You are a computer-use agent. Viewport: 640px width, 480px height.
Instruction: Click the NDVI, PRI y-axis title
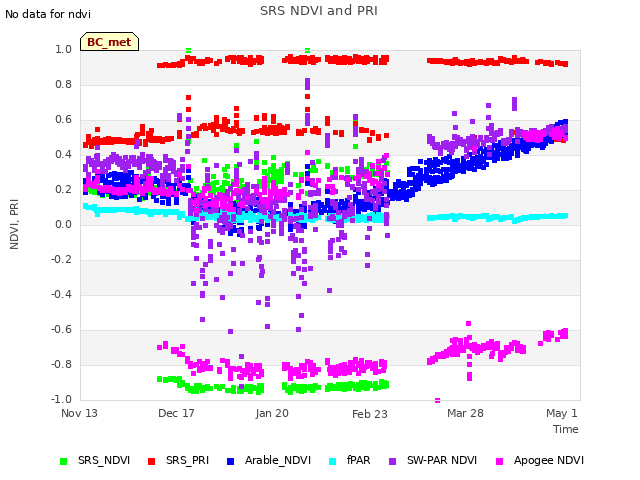pos(14,224)
